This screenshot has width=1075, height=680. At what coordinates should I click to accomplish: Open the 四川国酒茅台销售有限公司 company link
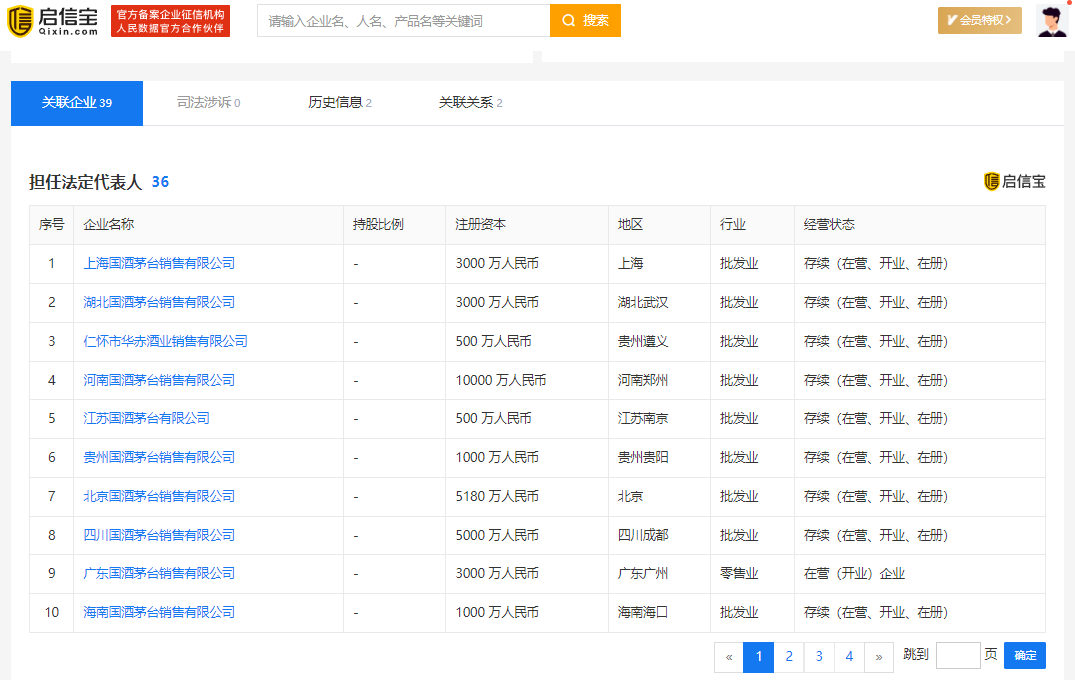159,535
